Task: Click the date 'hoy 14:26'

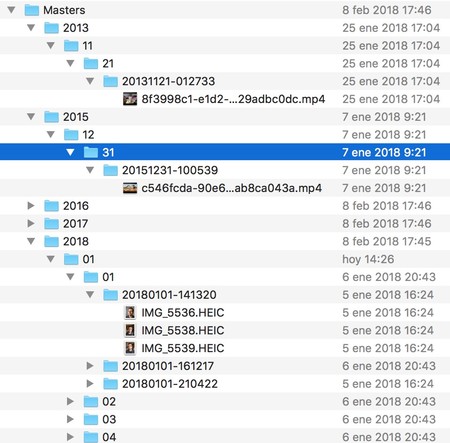Action: pos(368,259)
